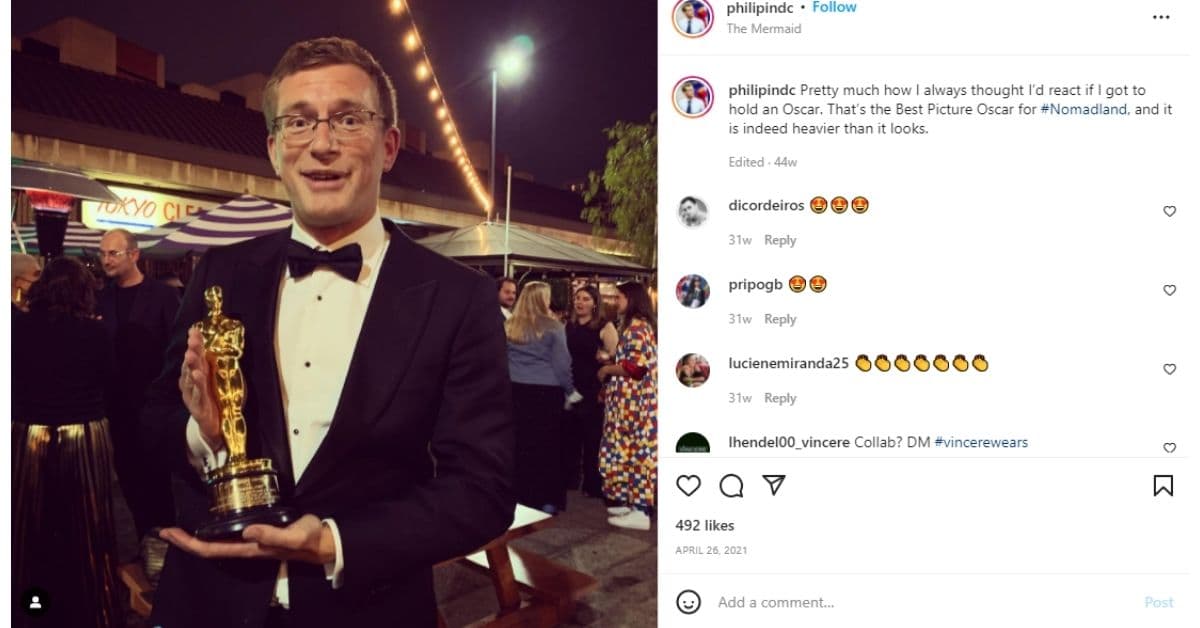Open the pripogb profile avatar
The width and height of the screenshot is (1200, 628).
coord(692,291)
